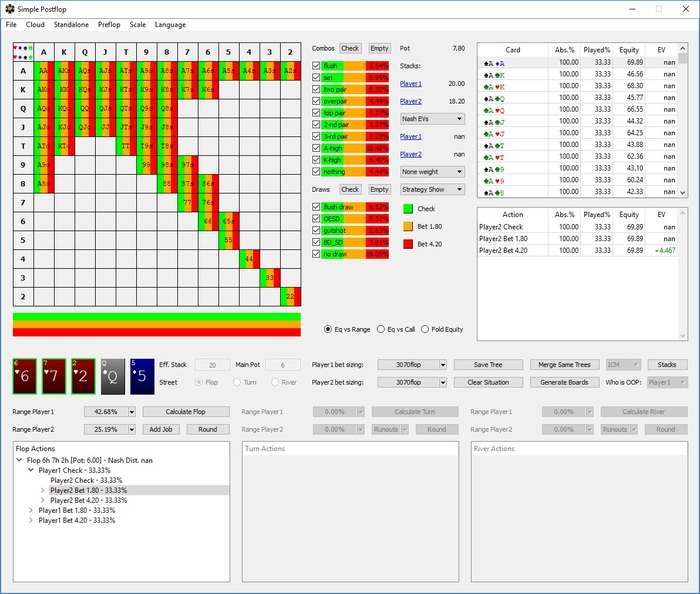Viewport: 700px width, 594px height.
Task: Select the QQ hand cell
Action: click(x=85, y=108)
